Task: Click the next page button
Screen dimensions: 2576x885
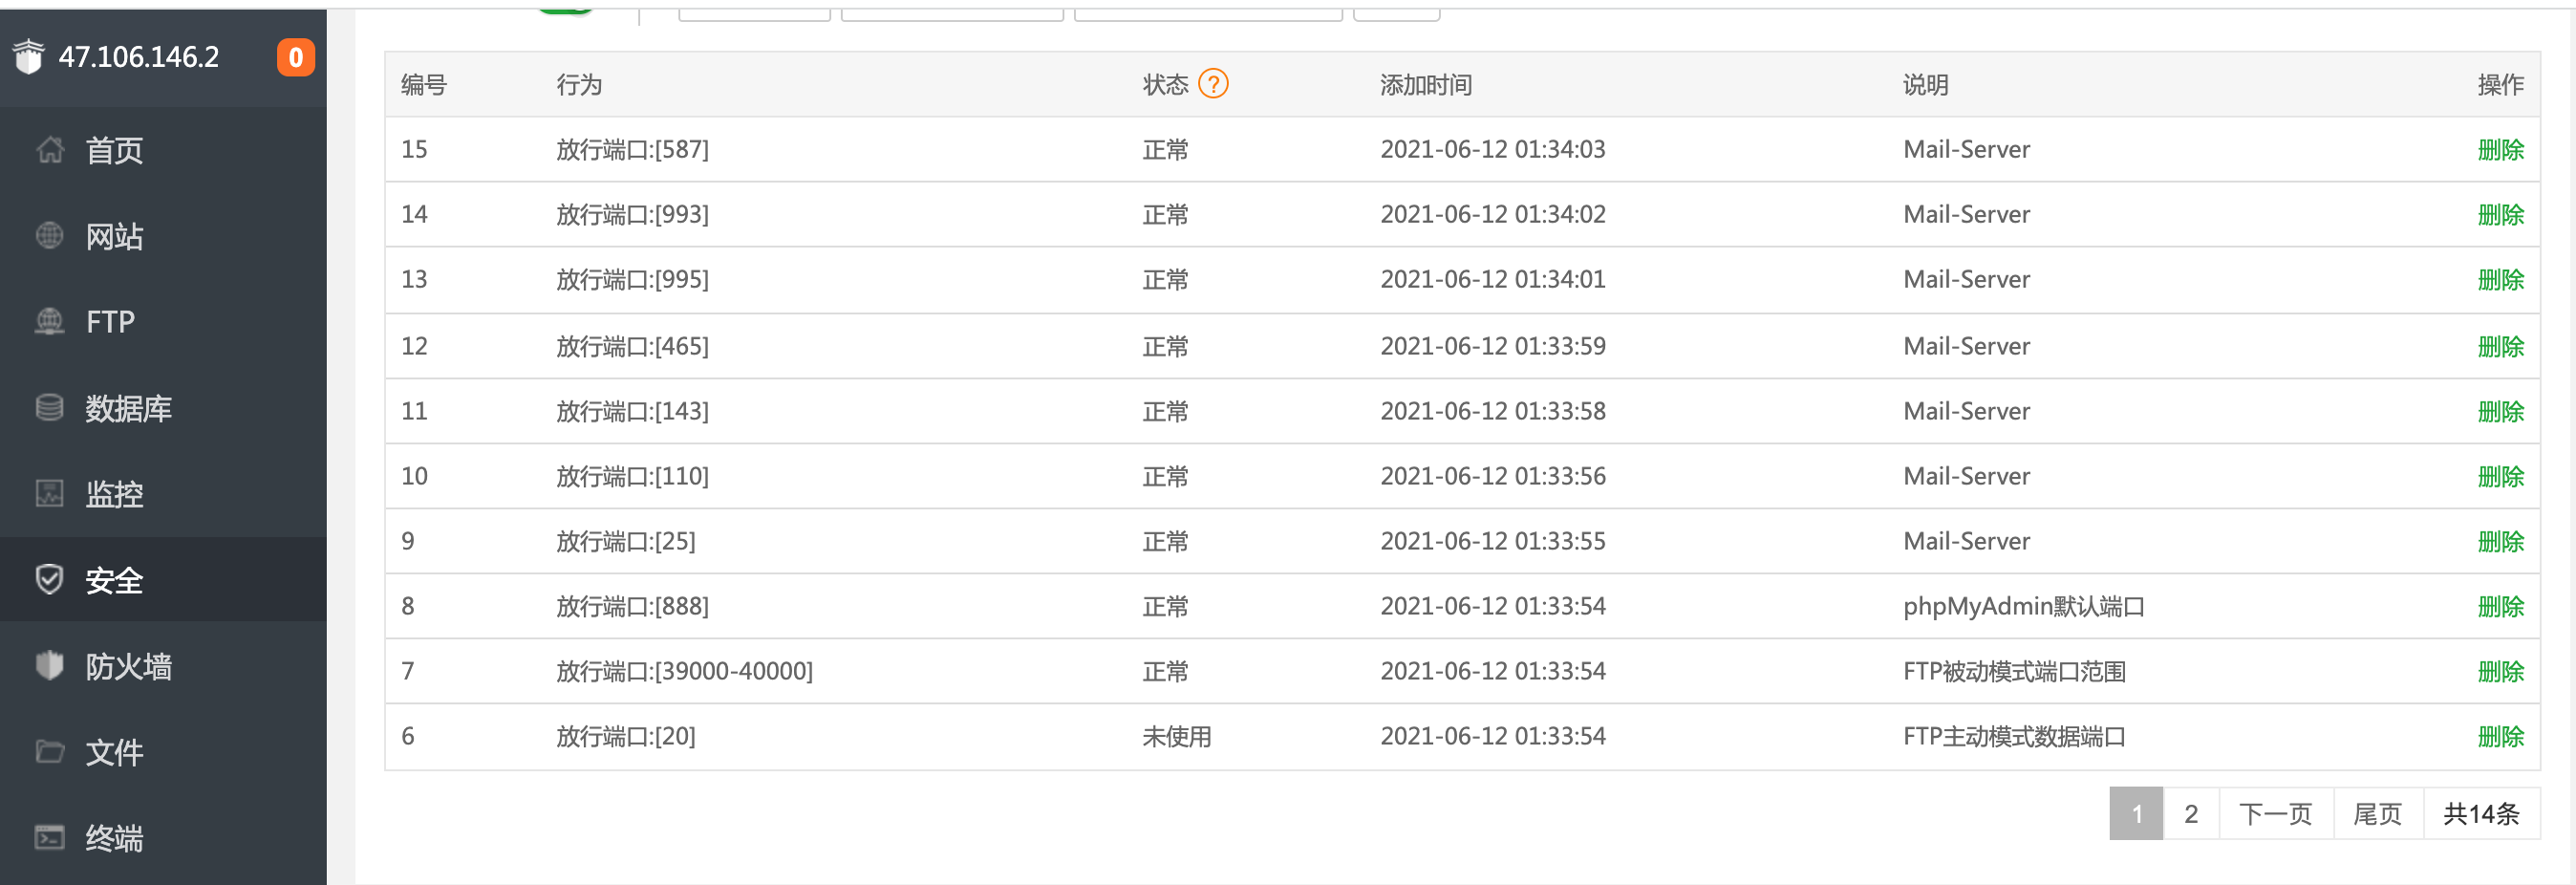Action: click(x=2275, y=814)
